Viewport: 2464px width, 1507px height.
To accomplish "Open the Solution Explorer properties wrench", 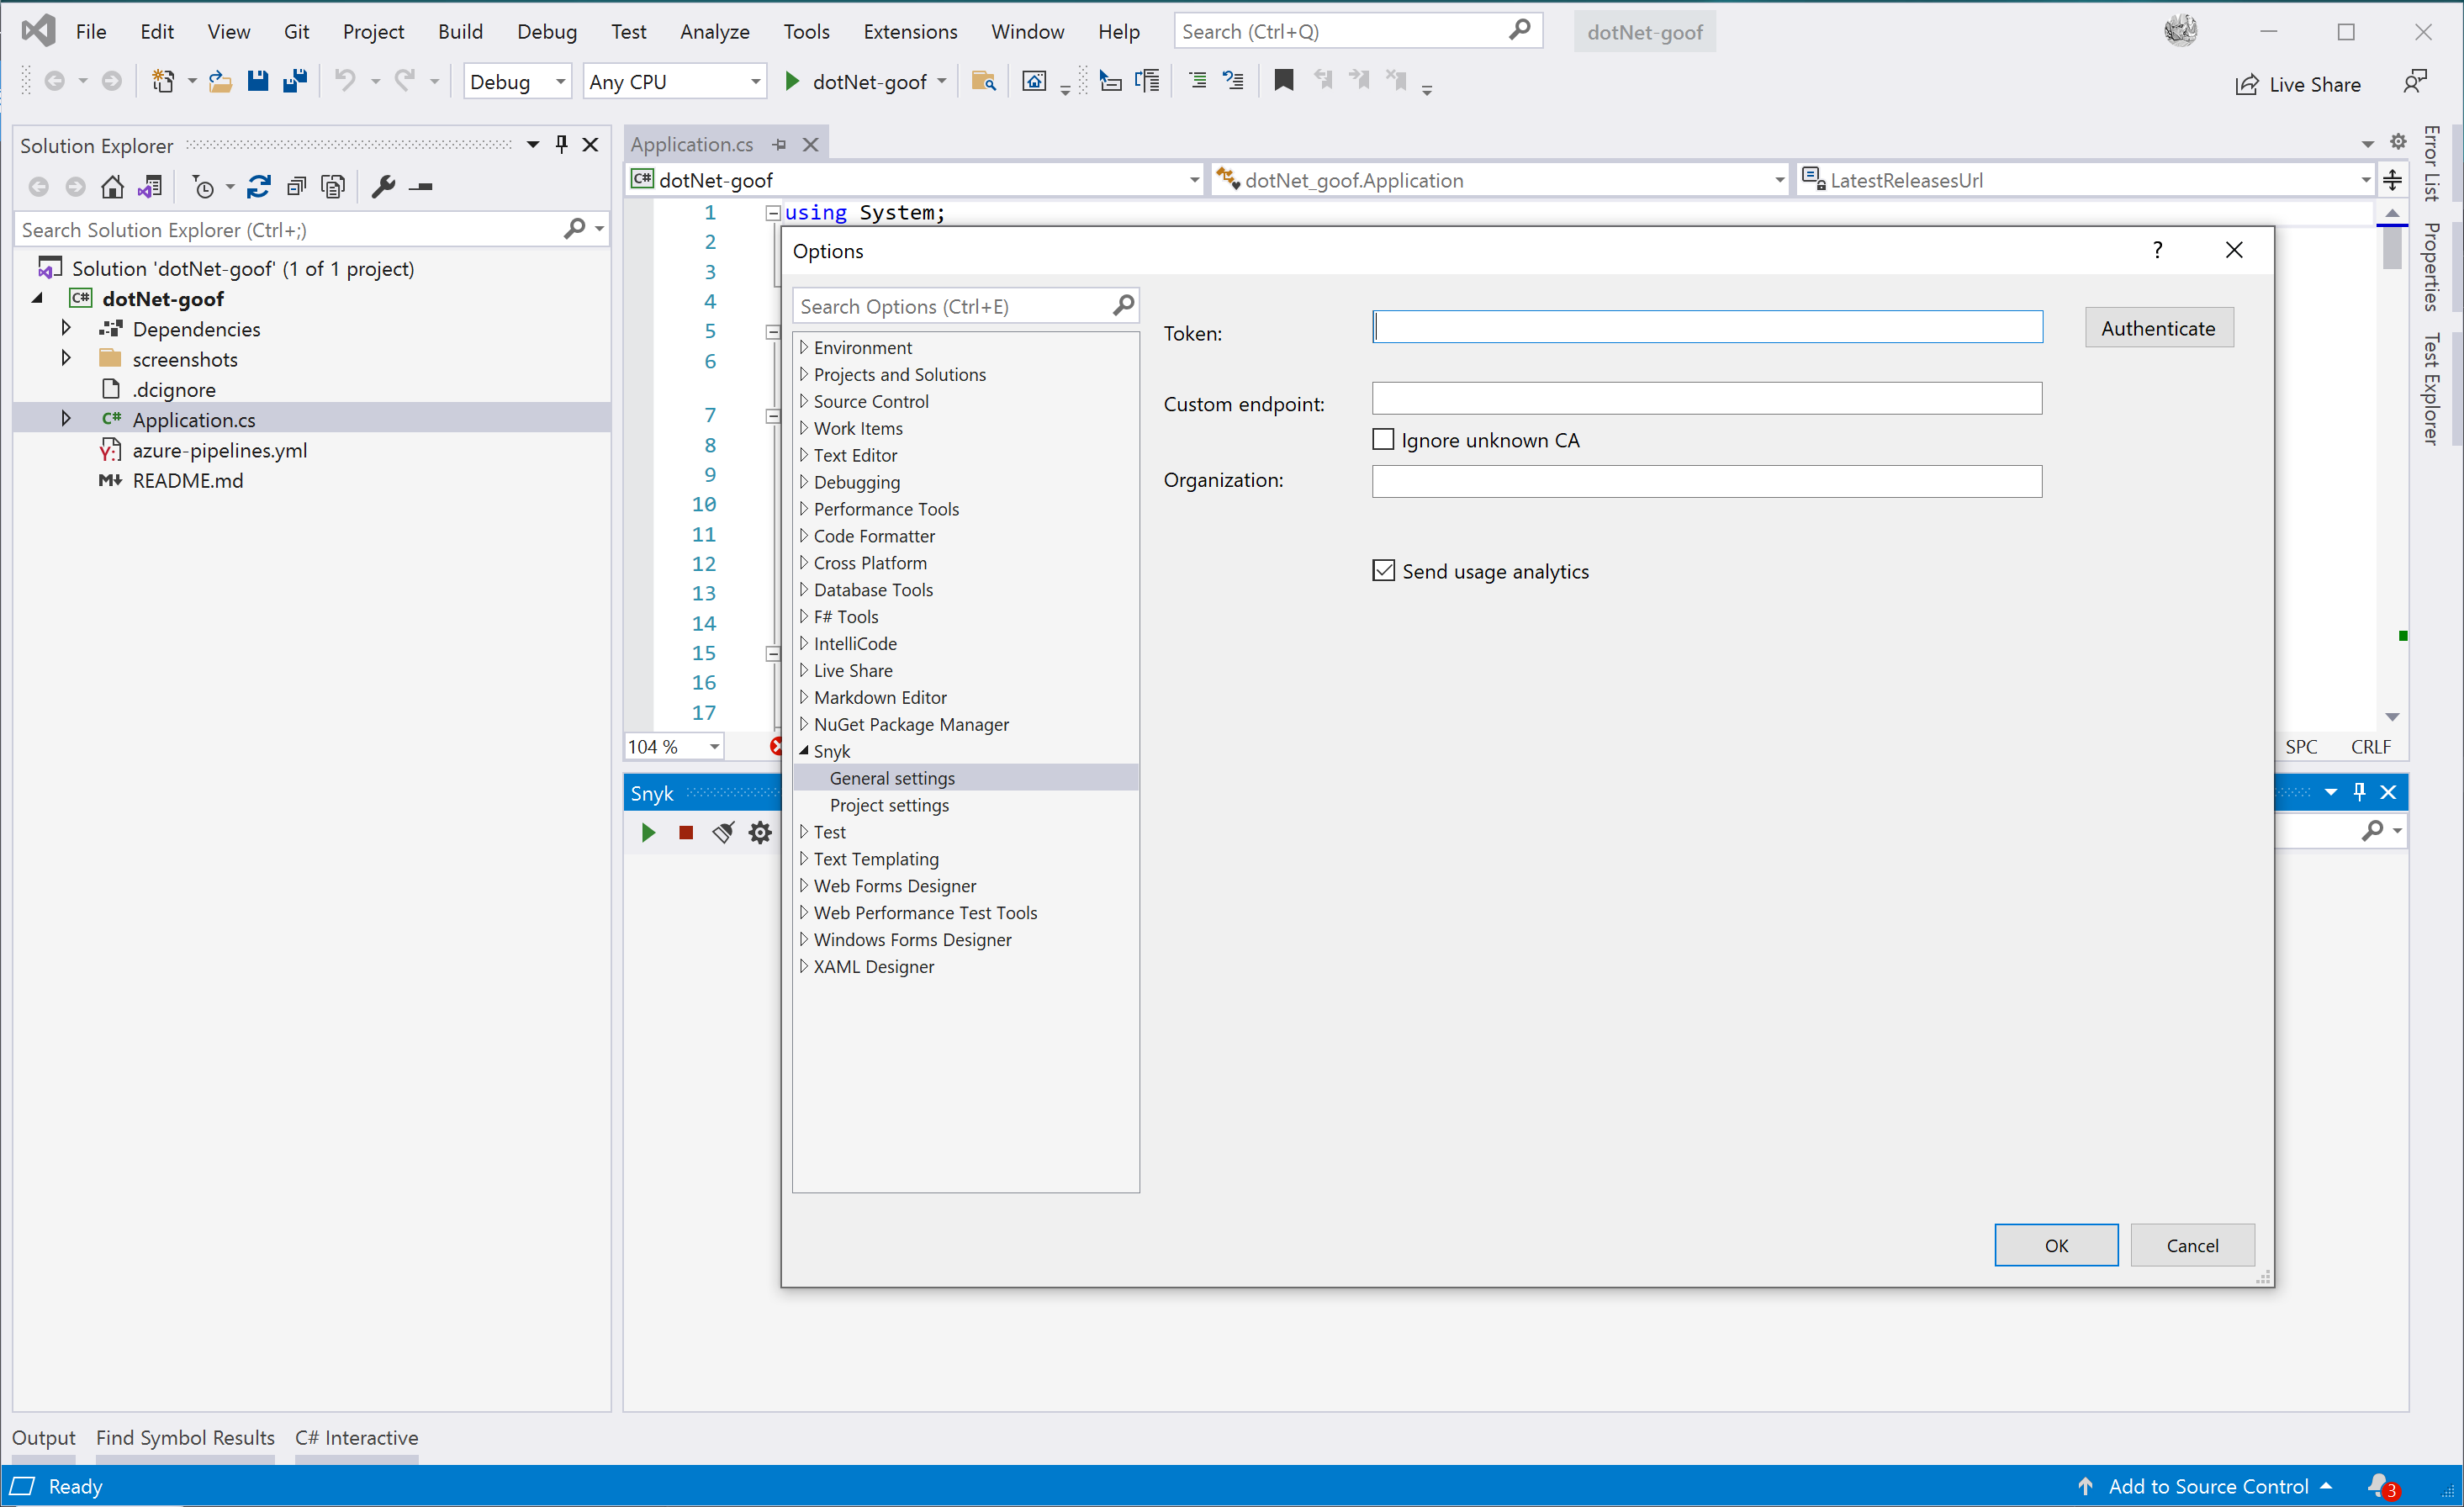I will tap(383, 186).
